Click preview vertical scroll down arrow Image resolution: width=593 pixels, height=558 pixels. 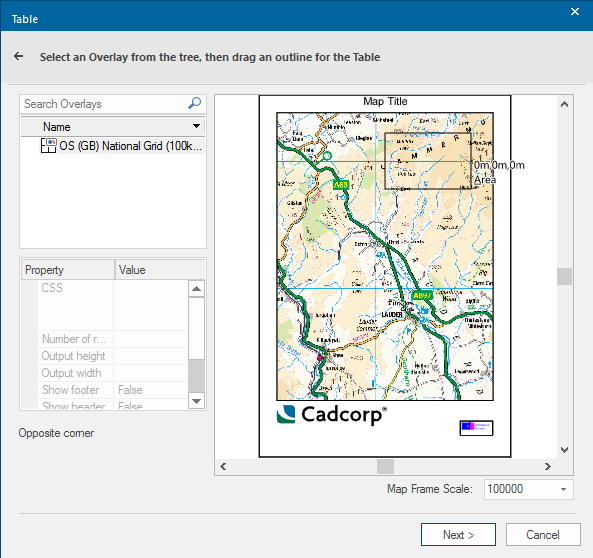tap(564, 450)
